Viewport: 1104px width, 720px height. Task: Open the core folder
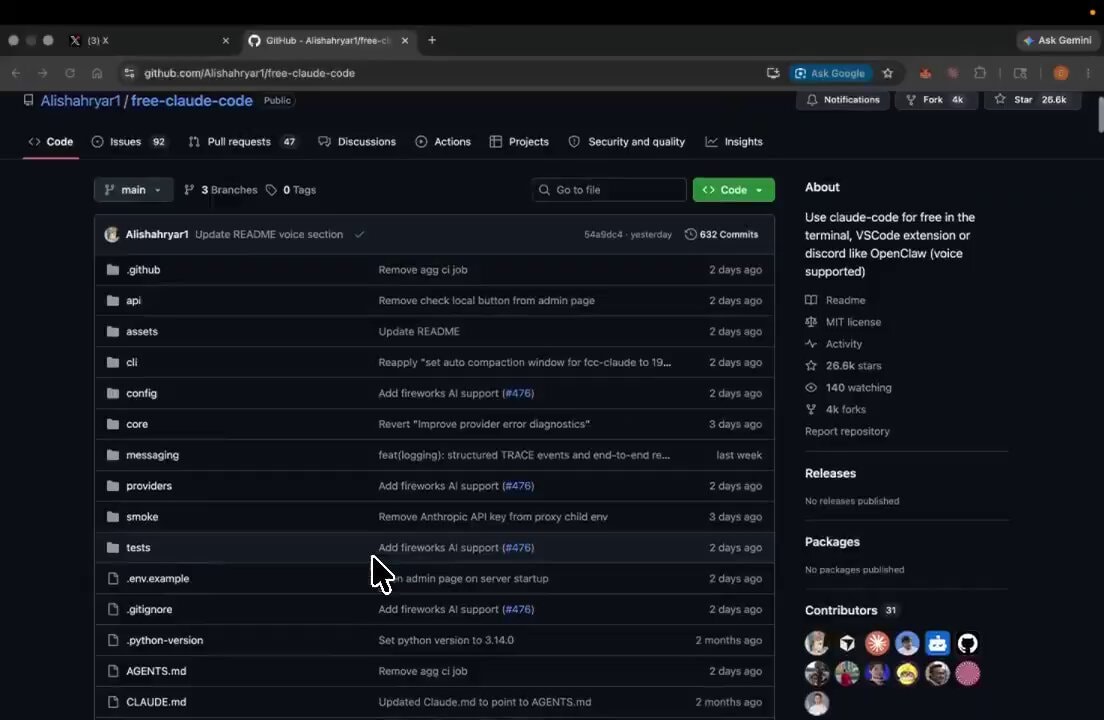click(137, 424)
